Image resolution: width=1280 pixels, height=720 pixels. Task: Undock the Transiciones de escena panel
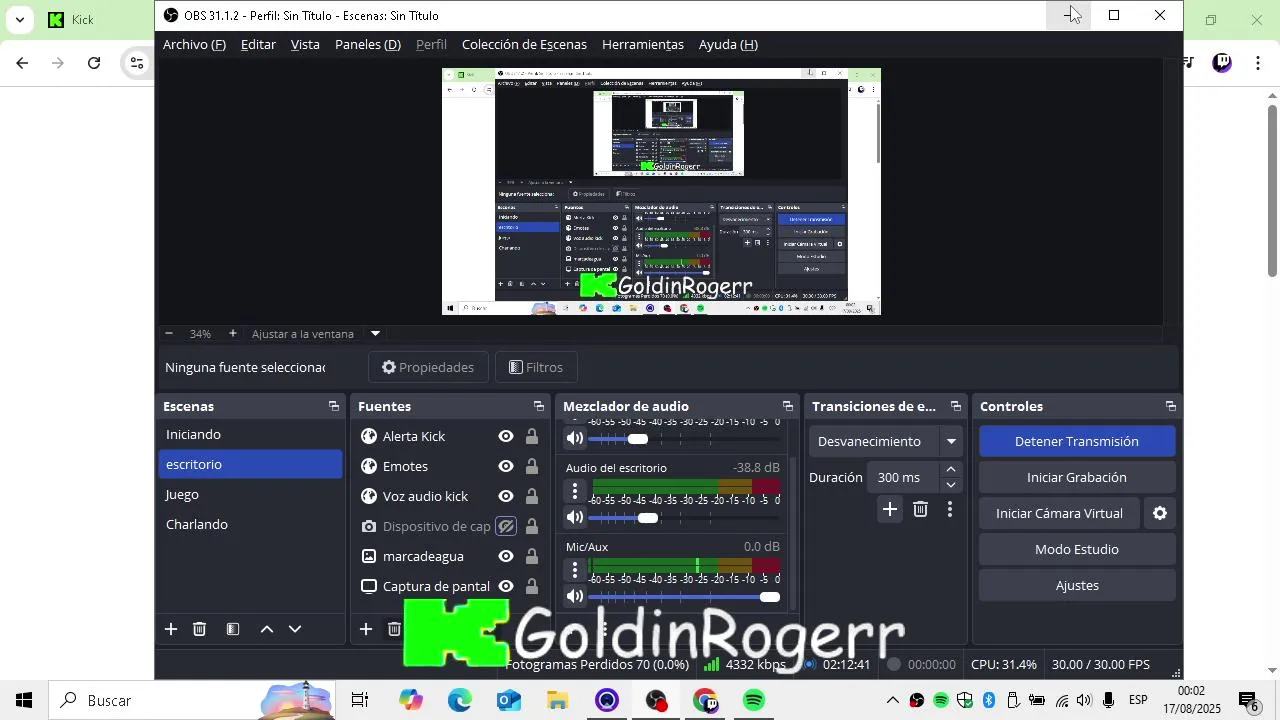(955, 406)
